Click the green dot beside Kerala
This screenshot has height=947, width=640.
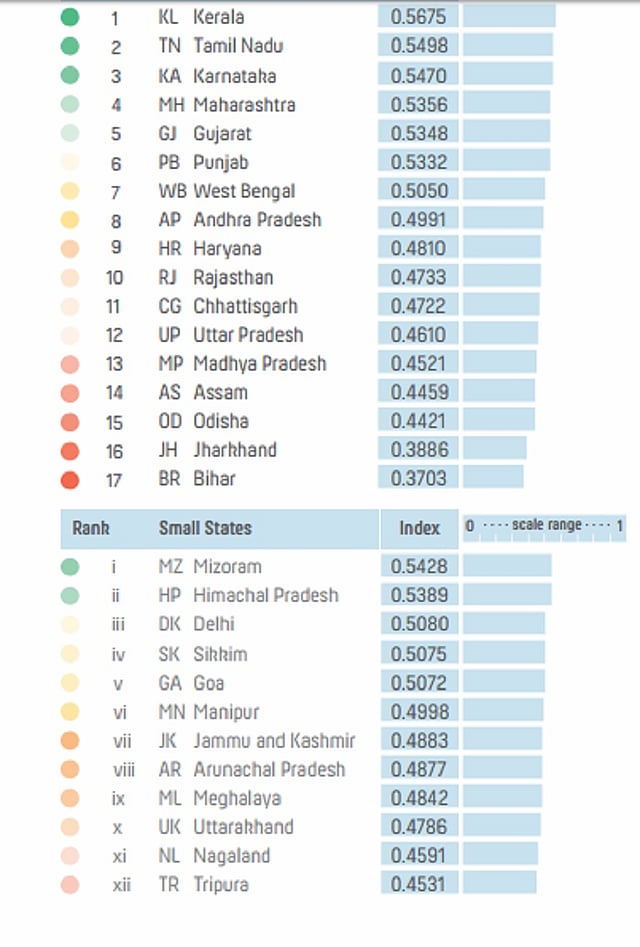point(69,17)
